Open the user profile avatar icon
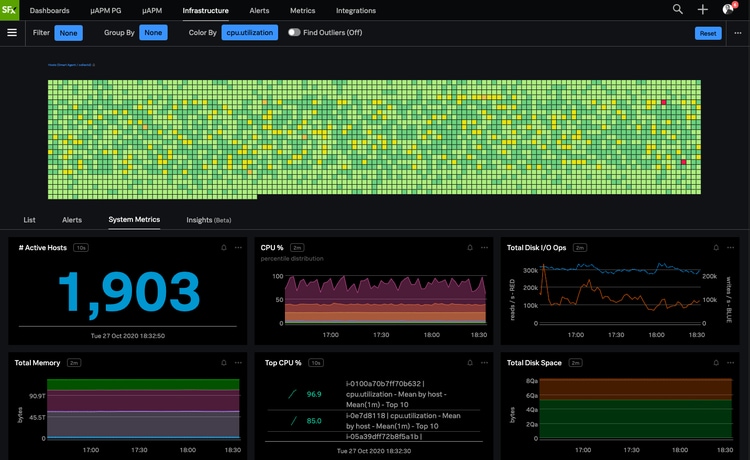 (x=729, y=10)
